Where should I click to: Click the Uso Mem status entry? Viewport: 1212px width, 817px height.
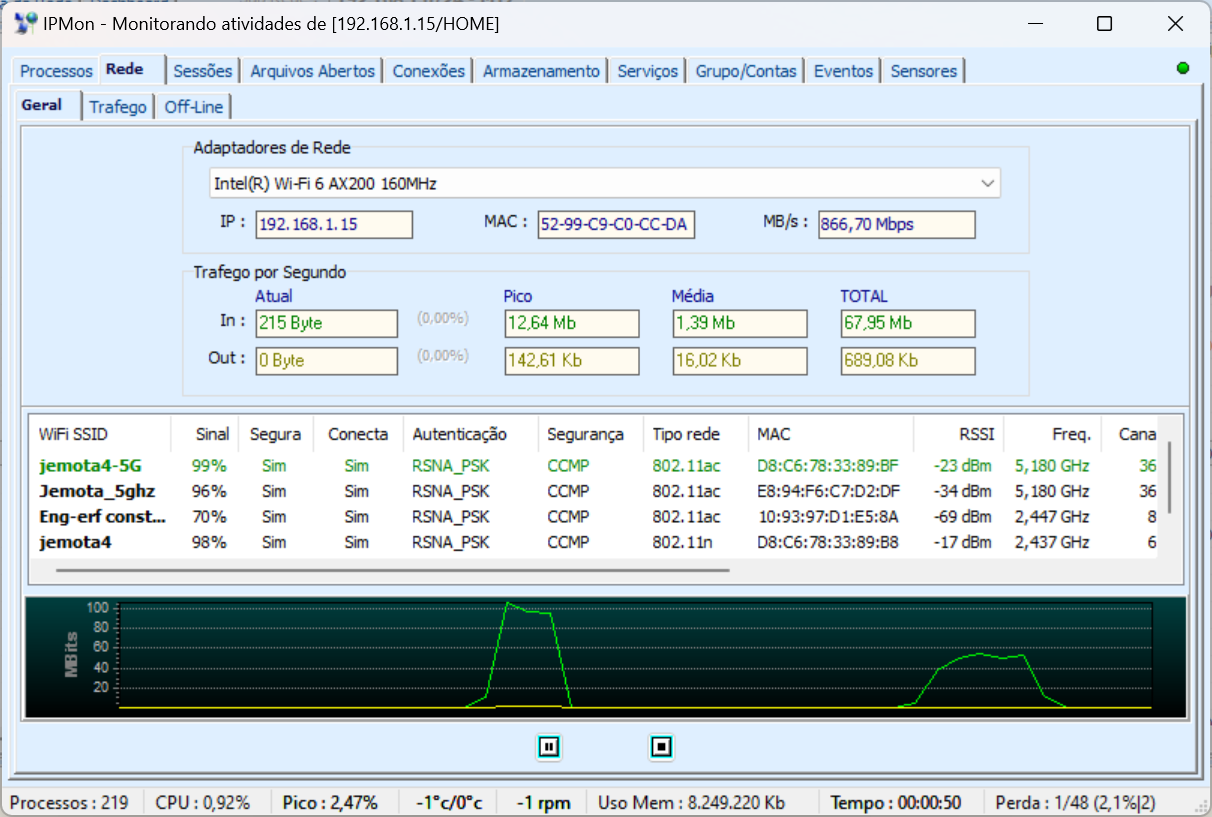(702, 803)
